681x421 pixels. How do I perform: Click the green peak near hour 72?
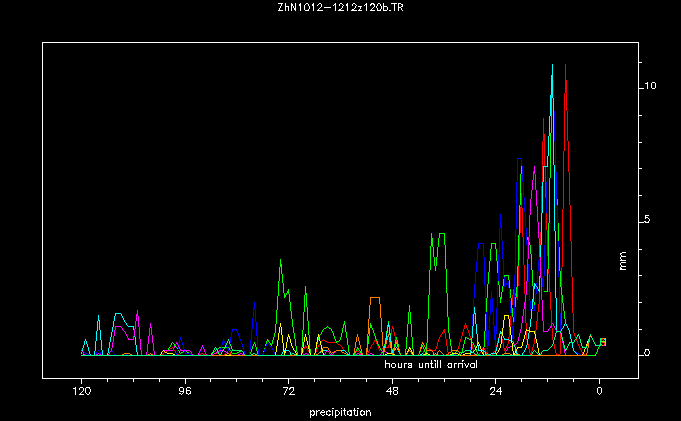(x=281, y=260)
